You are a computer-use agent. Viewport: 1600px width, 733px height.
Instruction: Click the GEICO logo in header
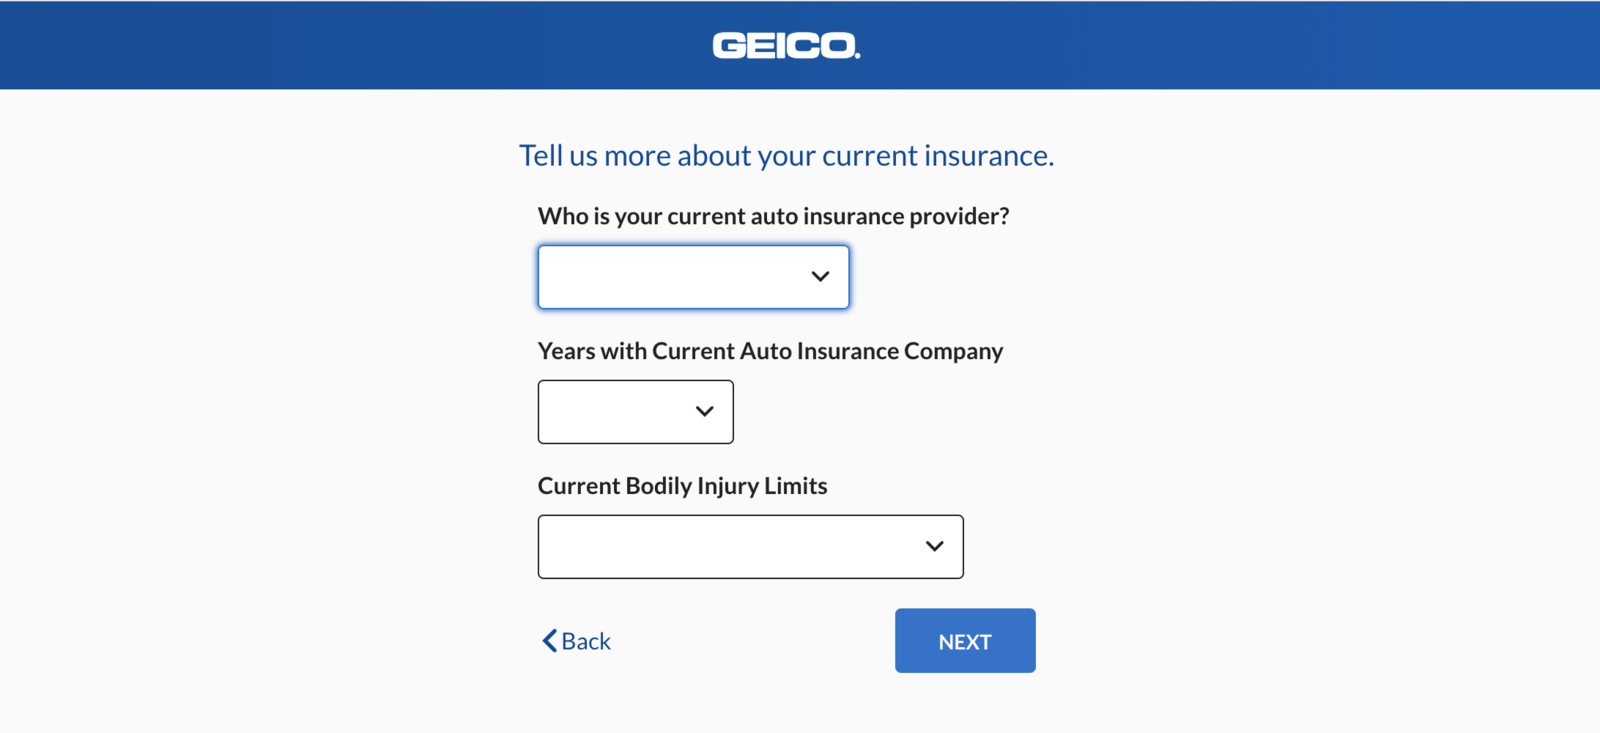click(x=786, y=46)
